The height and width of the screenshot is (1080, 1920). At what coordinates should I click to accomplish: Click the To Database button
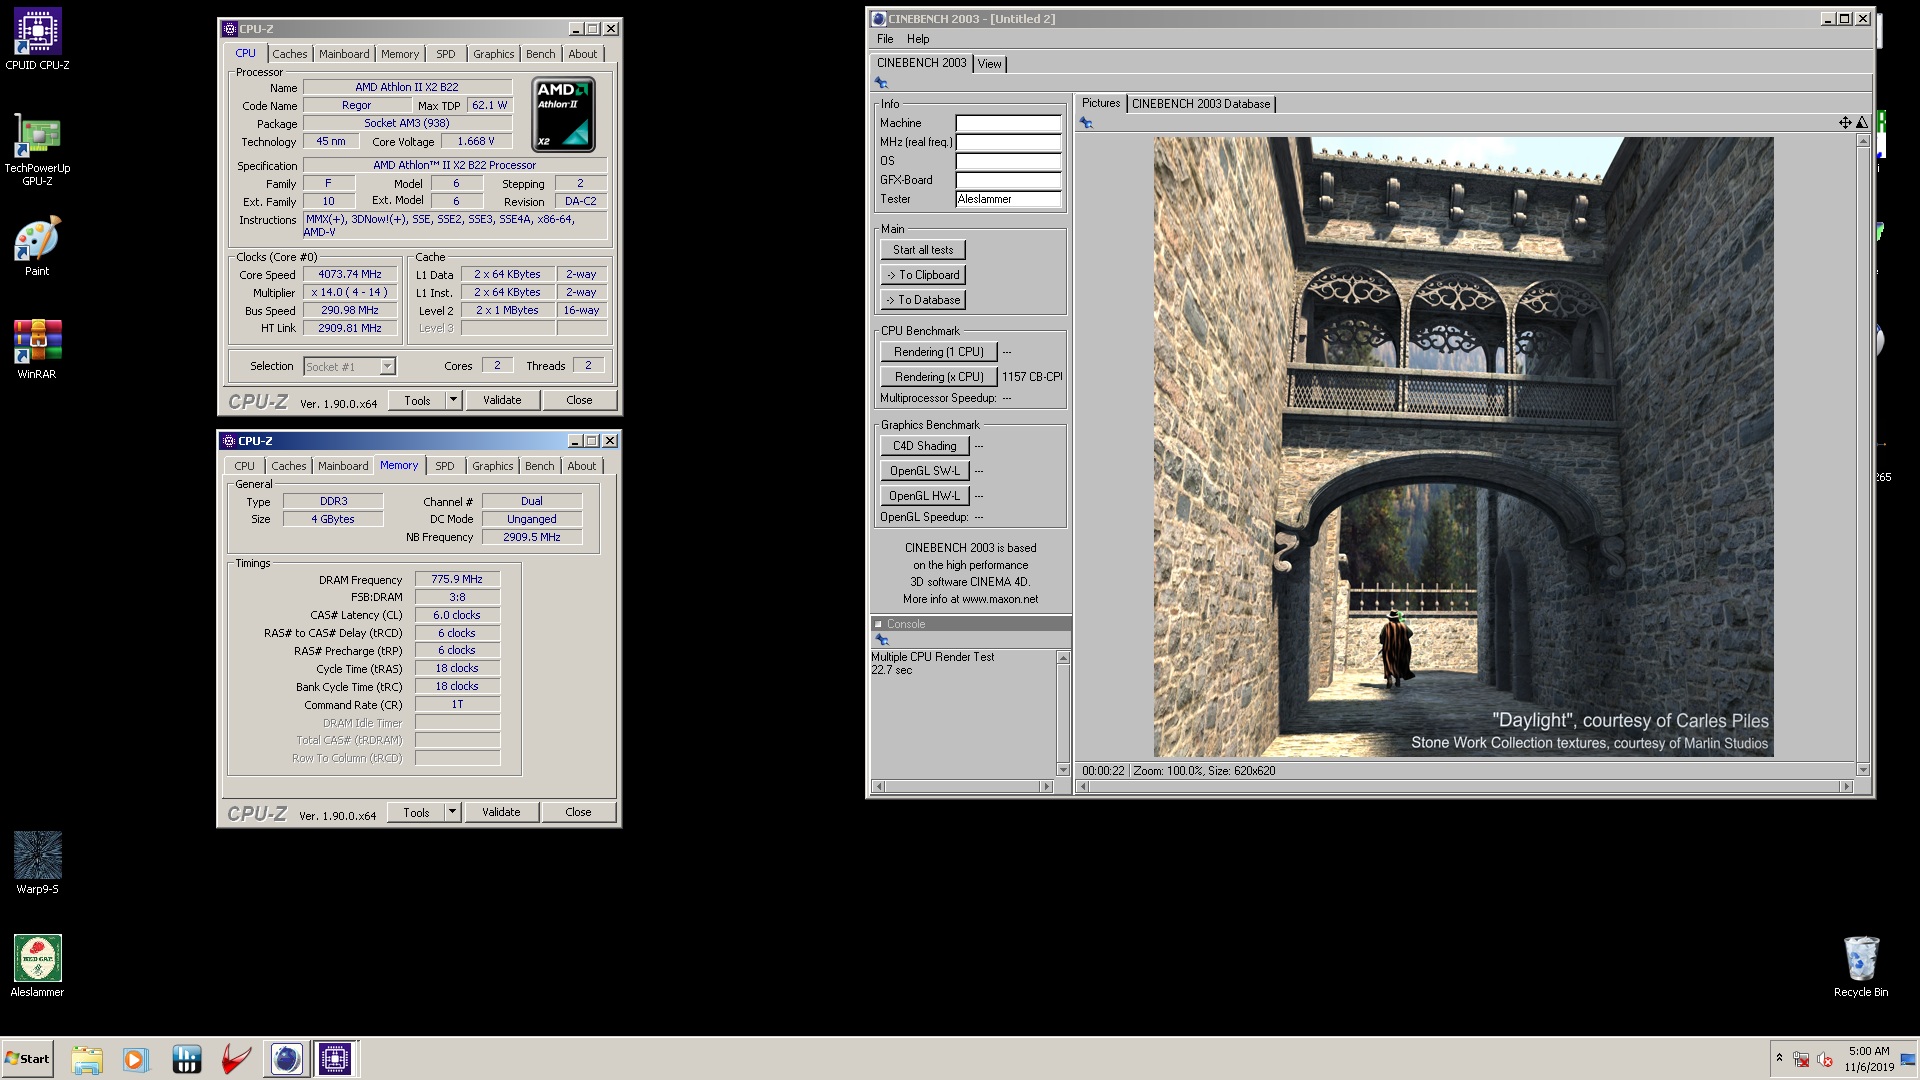pyautogui.click(x=923, y=300)
